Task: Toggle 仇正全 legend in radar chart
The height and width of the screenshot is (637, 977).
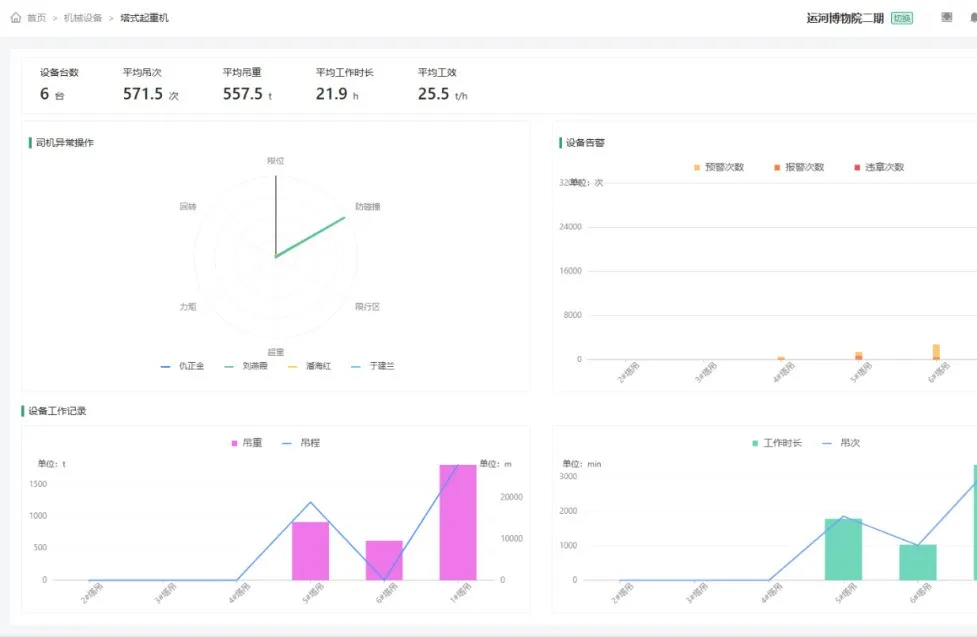Action: click(183, 366)
